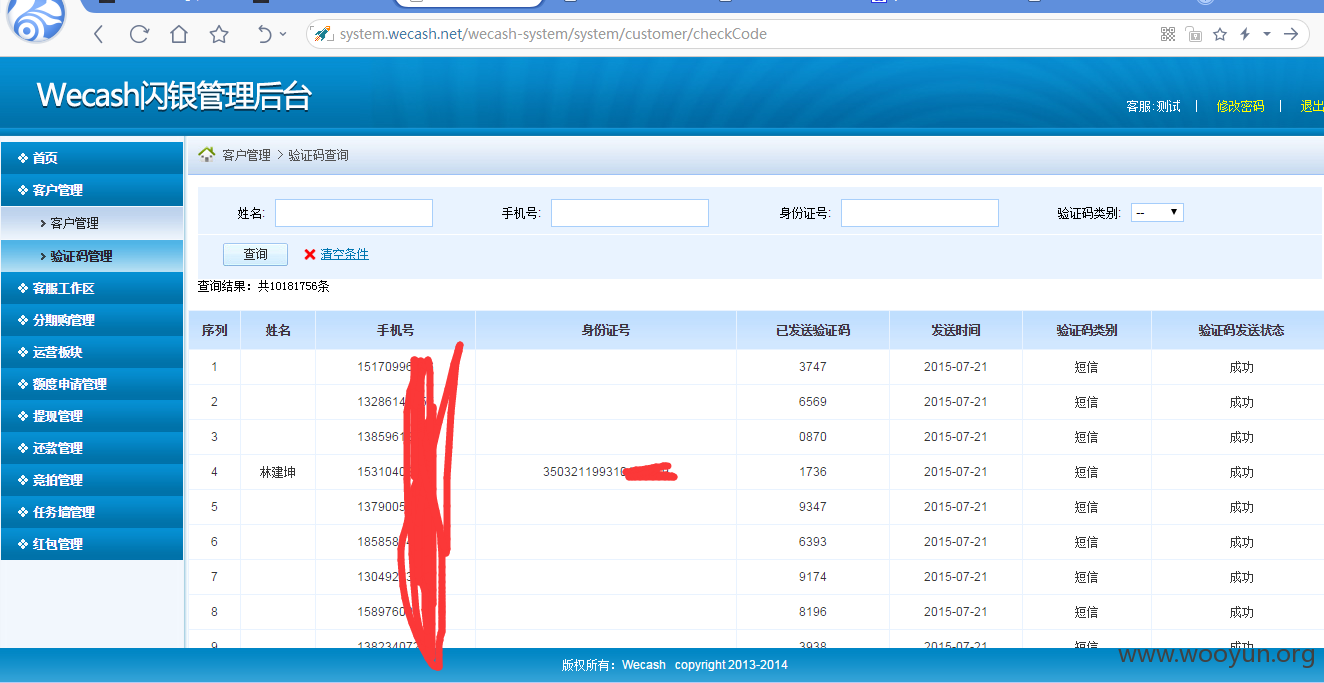Image resolution: width=1324 pixels, height=683 pixels.
Task: Click the red X clear-conditions icon
Action: (310, 255)
